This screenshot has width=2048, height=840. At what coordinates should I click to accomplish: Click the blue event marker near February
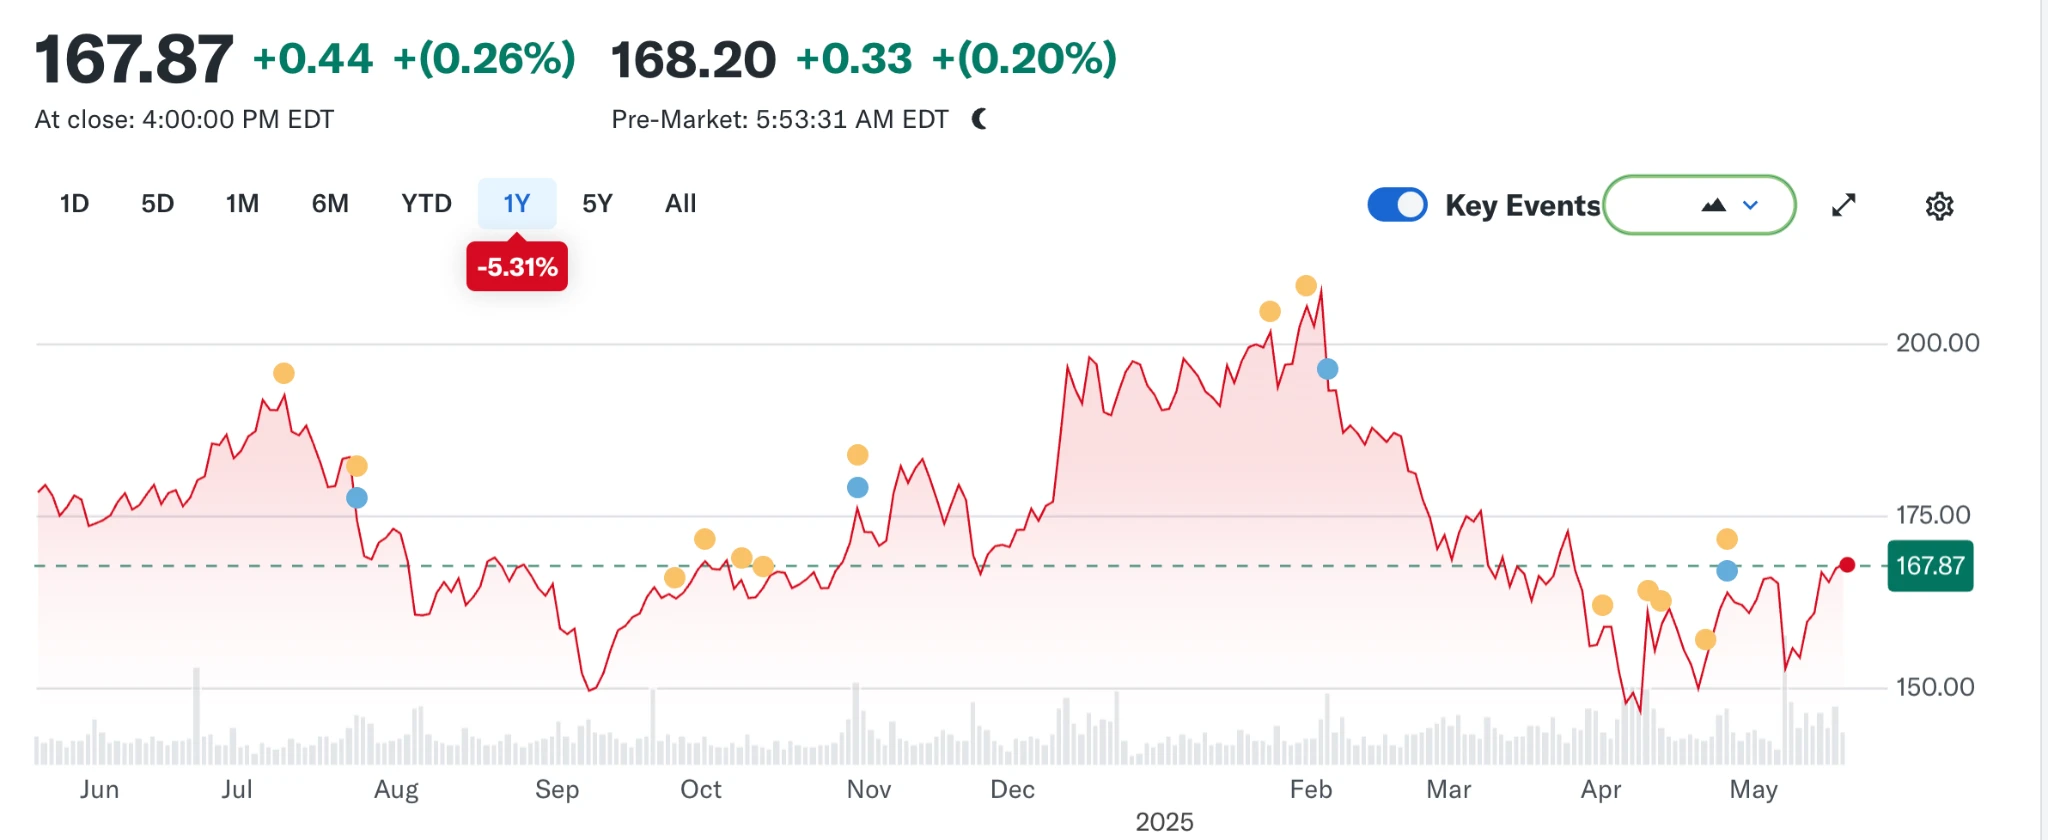pyautogui.click(x=1327, y=369)
